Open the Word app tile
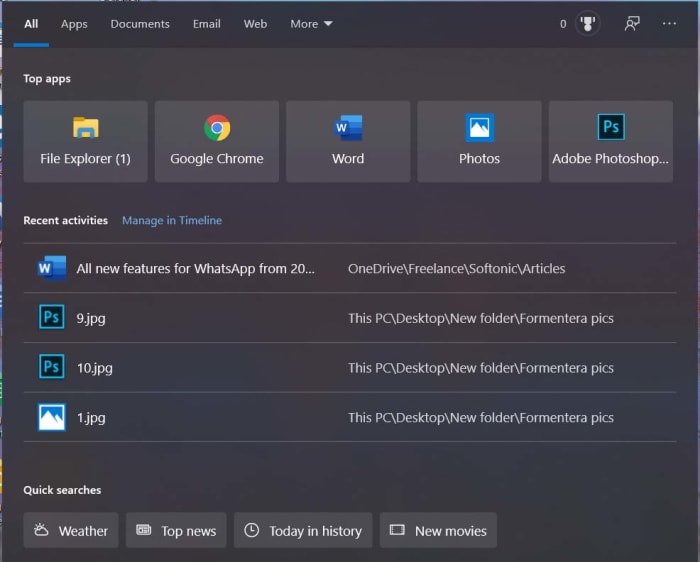The height and width of the screenshot is (562, 700). click(348, 141)
